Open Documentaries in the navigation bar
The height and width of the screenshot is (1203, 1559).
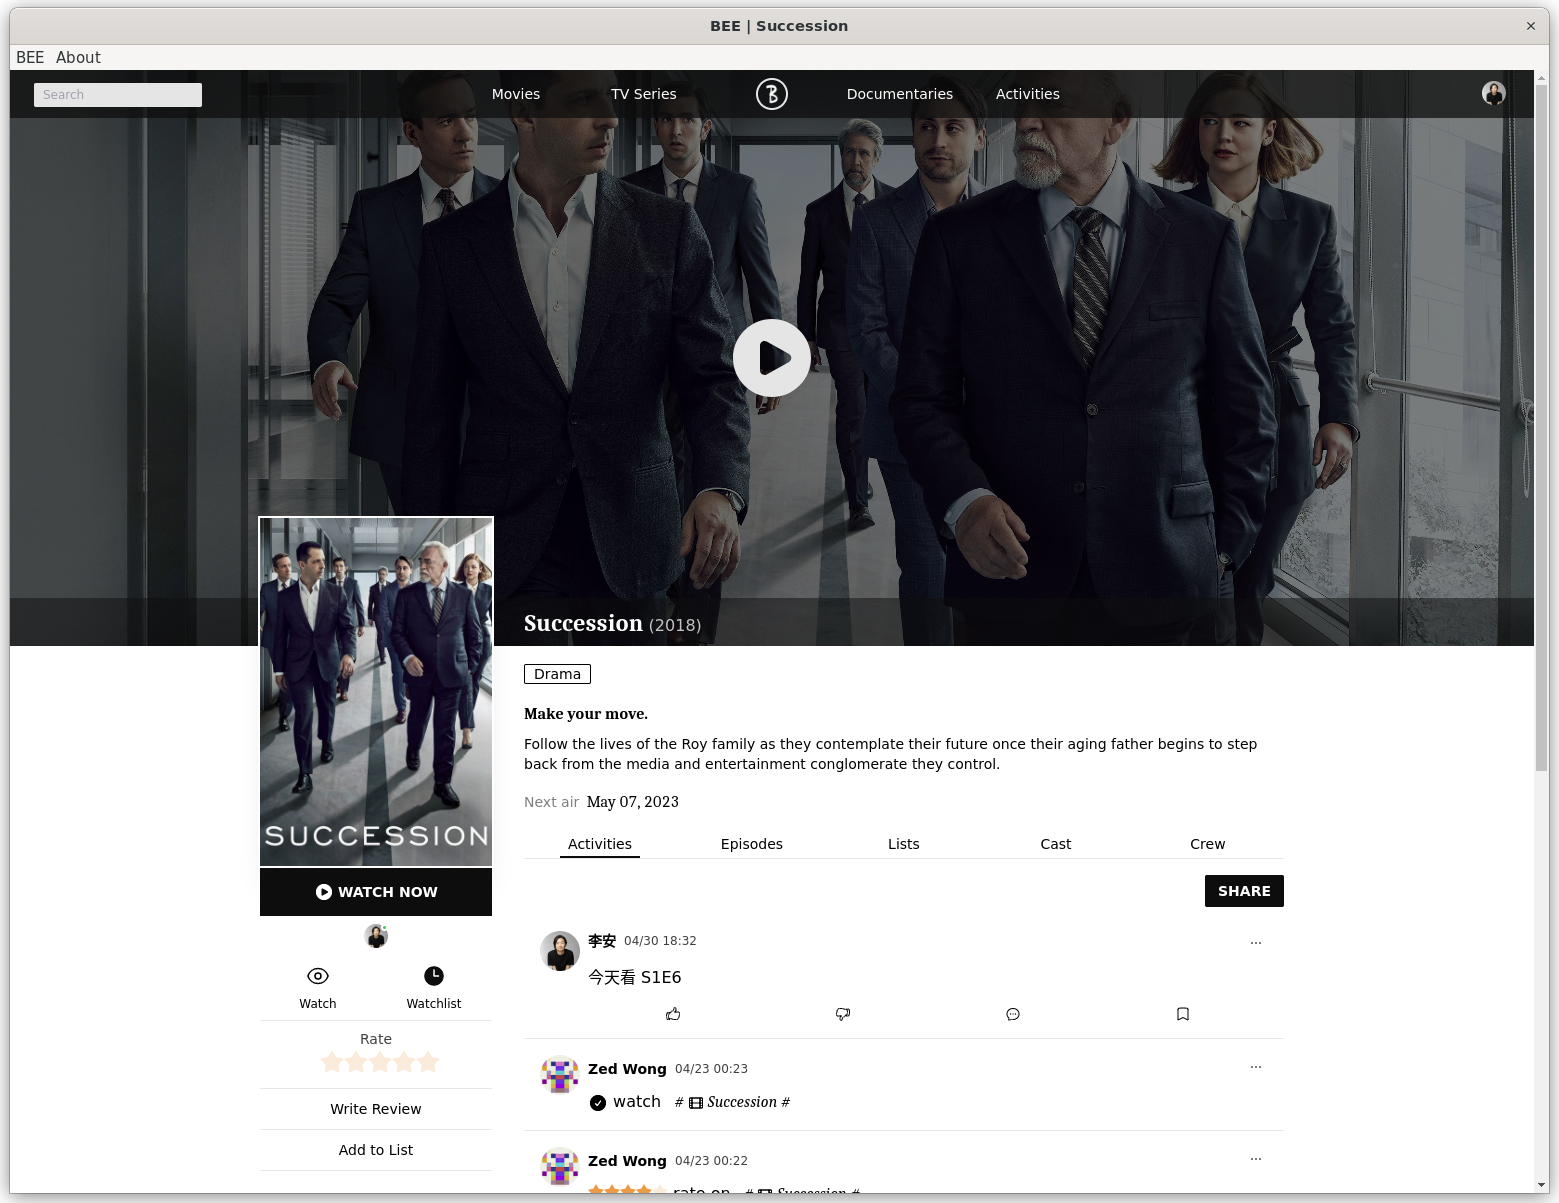900,94
